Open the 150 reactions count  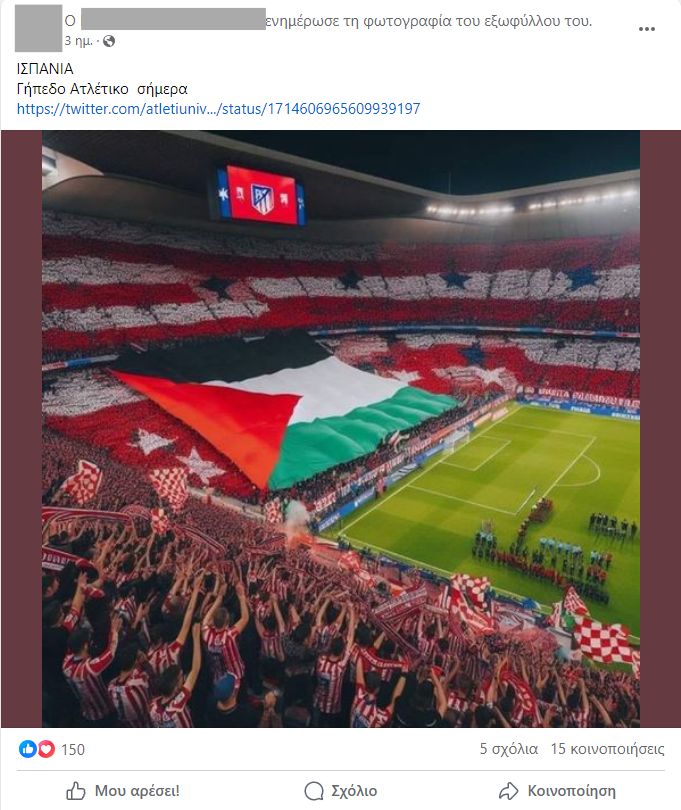pyautogui.click(x=73, y=750)
